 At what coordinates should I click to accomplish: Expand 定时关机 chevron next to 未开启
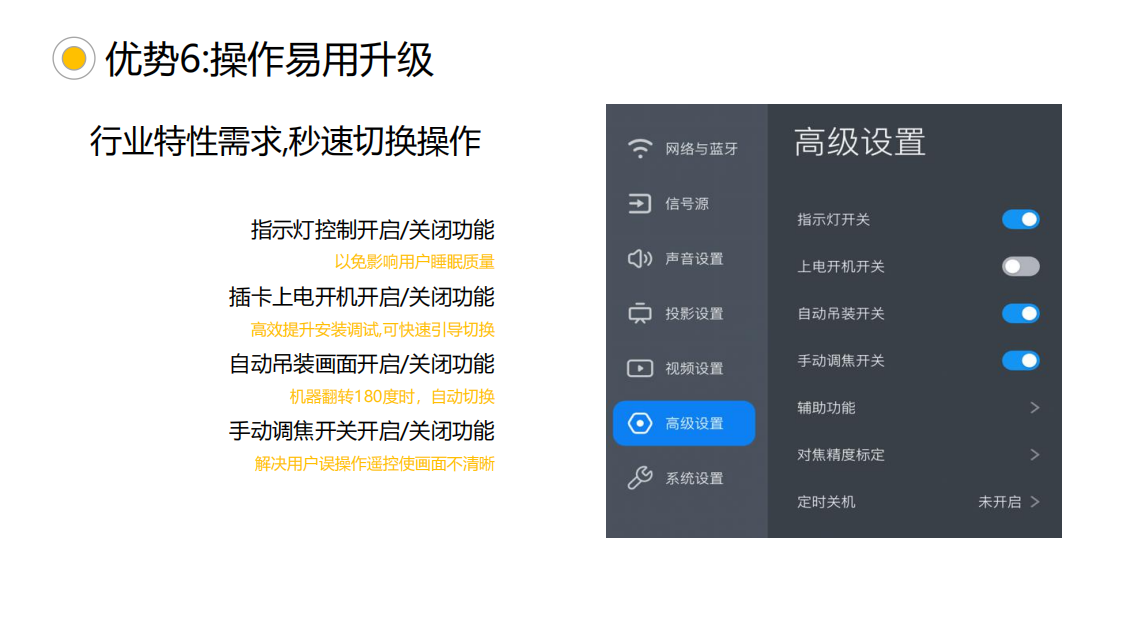pos(1035,502)
